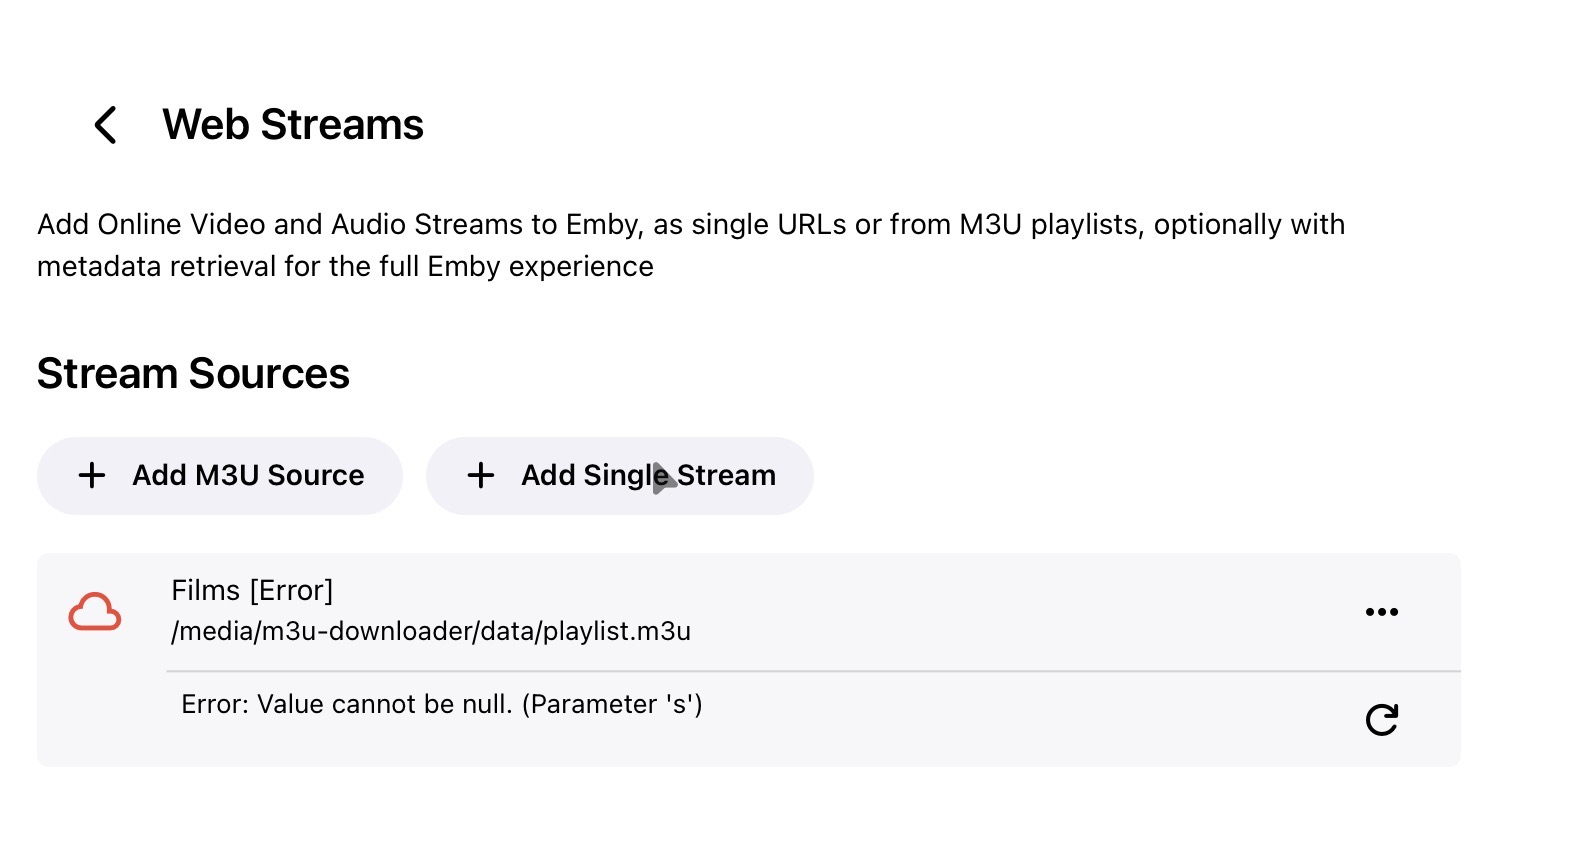Click the 'Add M3U Source' label text
This screenshot has height=864, width=1583.
[x=248, y=476]
